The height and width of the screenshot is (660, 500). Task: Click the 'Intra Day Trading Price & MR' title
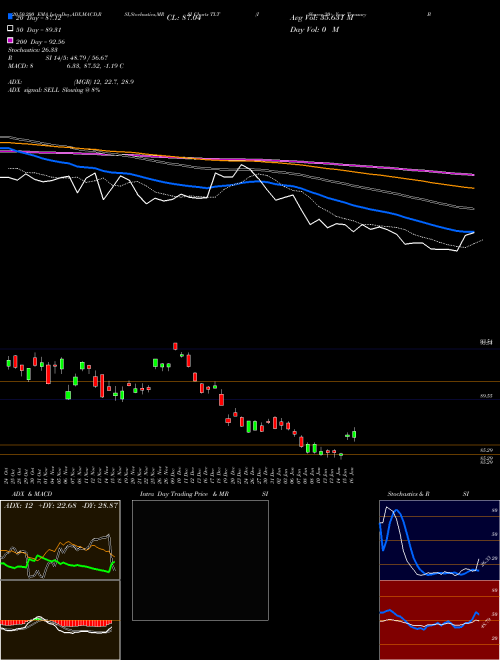184,494
